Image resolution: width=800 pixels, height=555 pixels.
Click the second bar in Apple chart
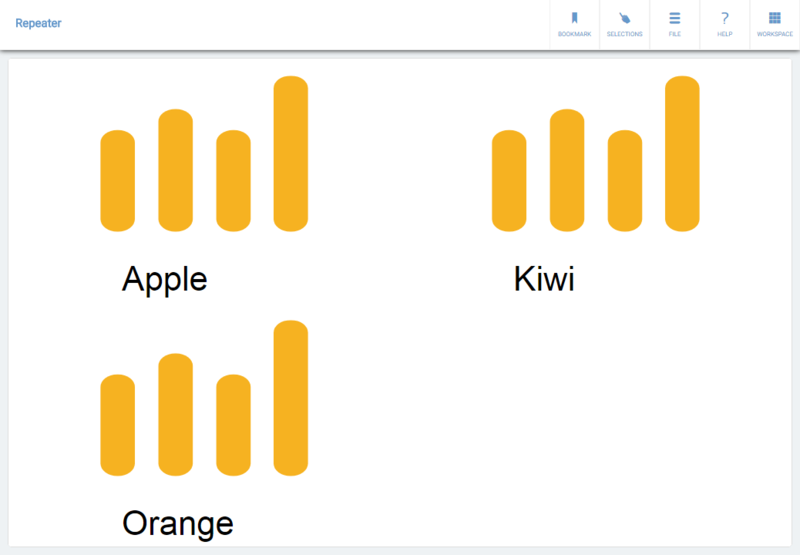click(176, 170)
